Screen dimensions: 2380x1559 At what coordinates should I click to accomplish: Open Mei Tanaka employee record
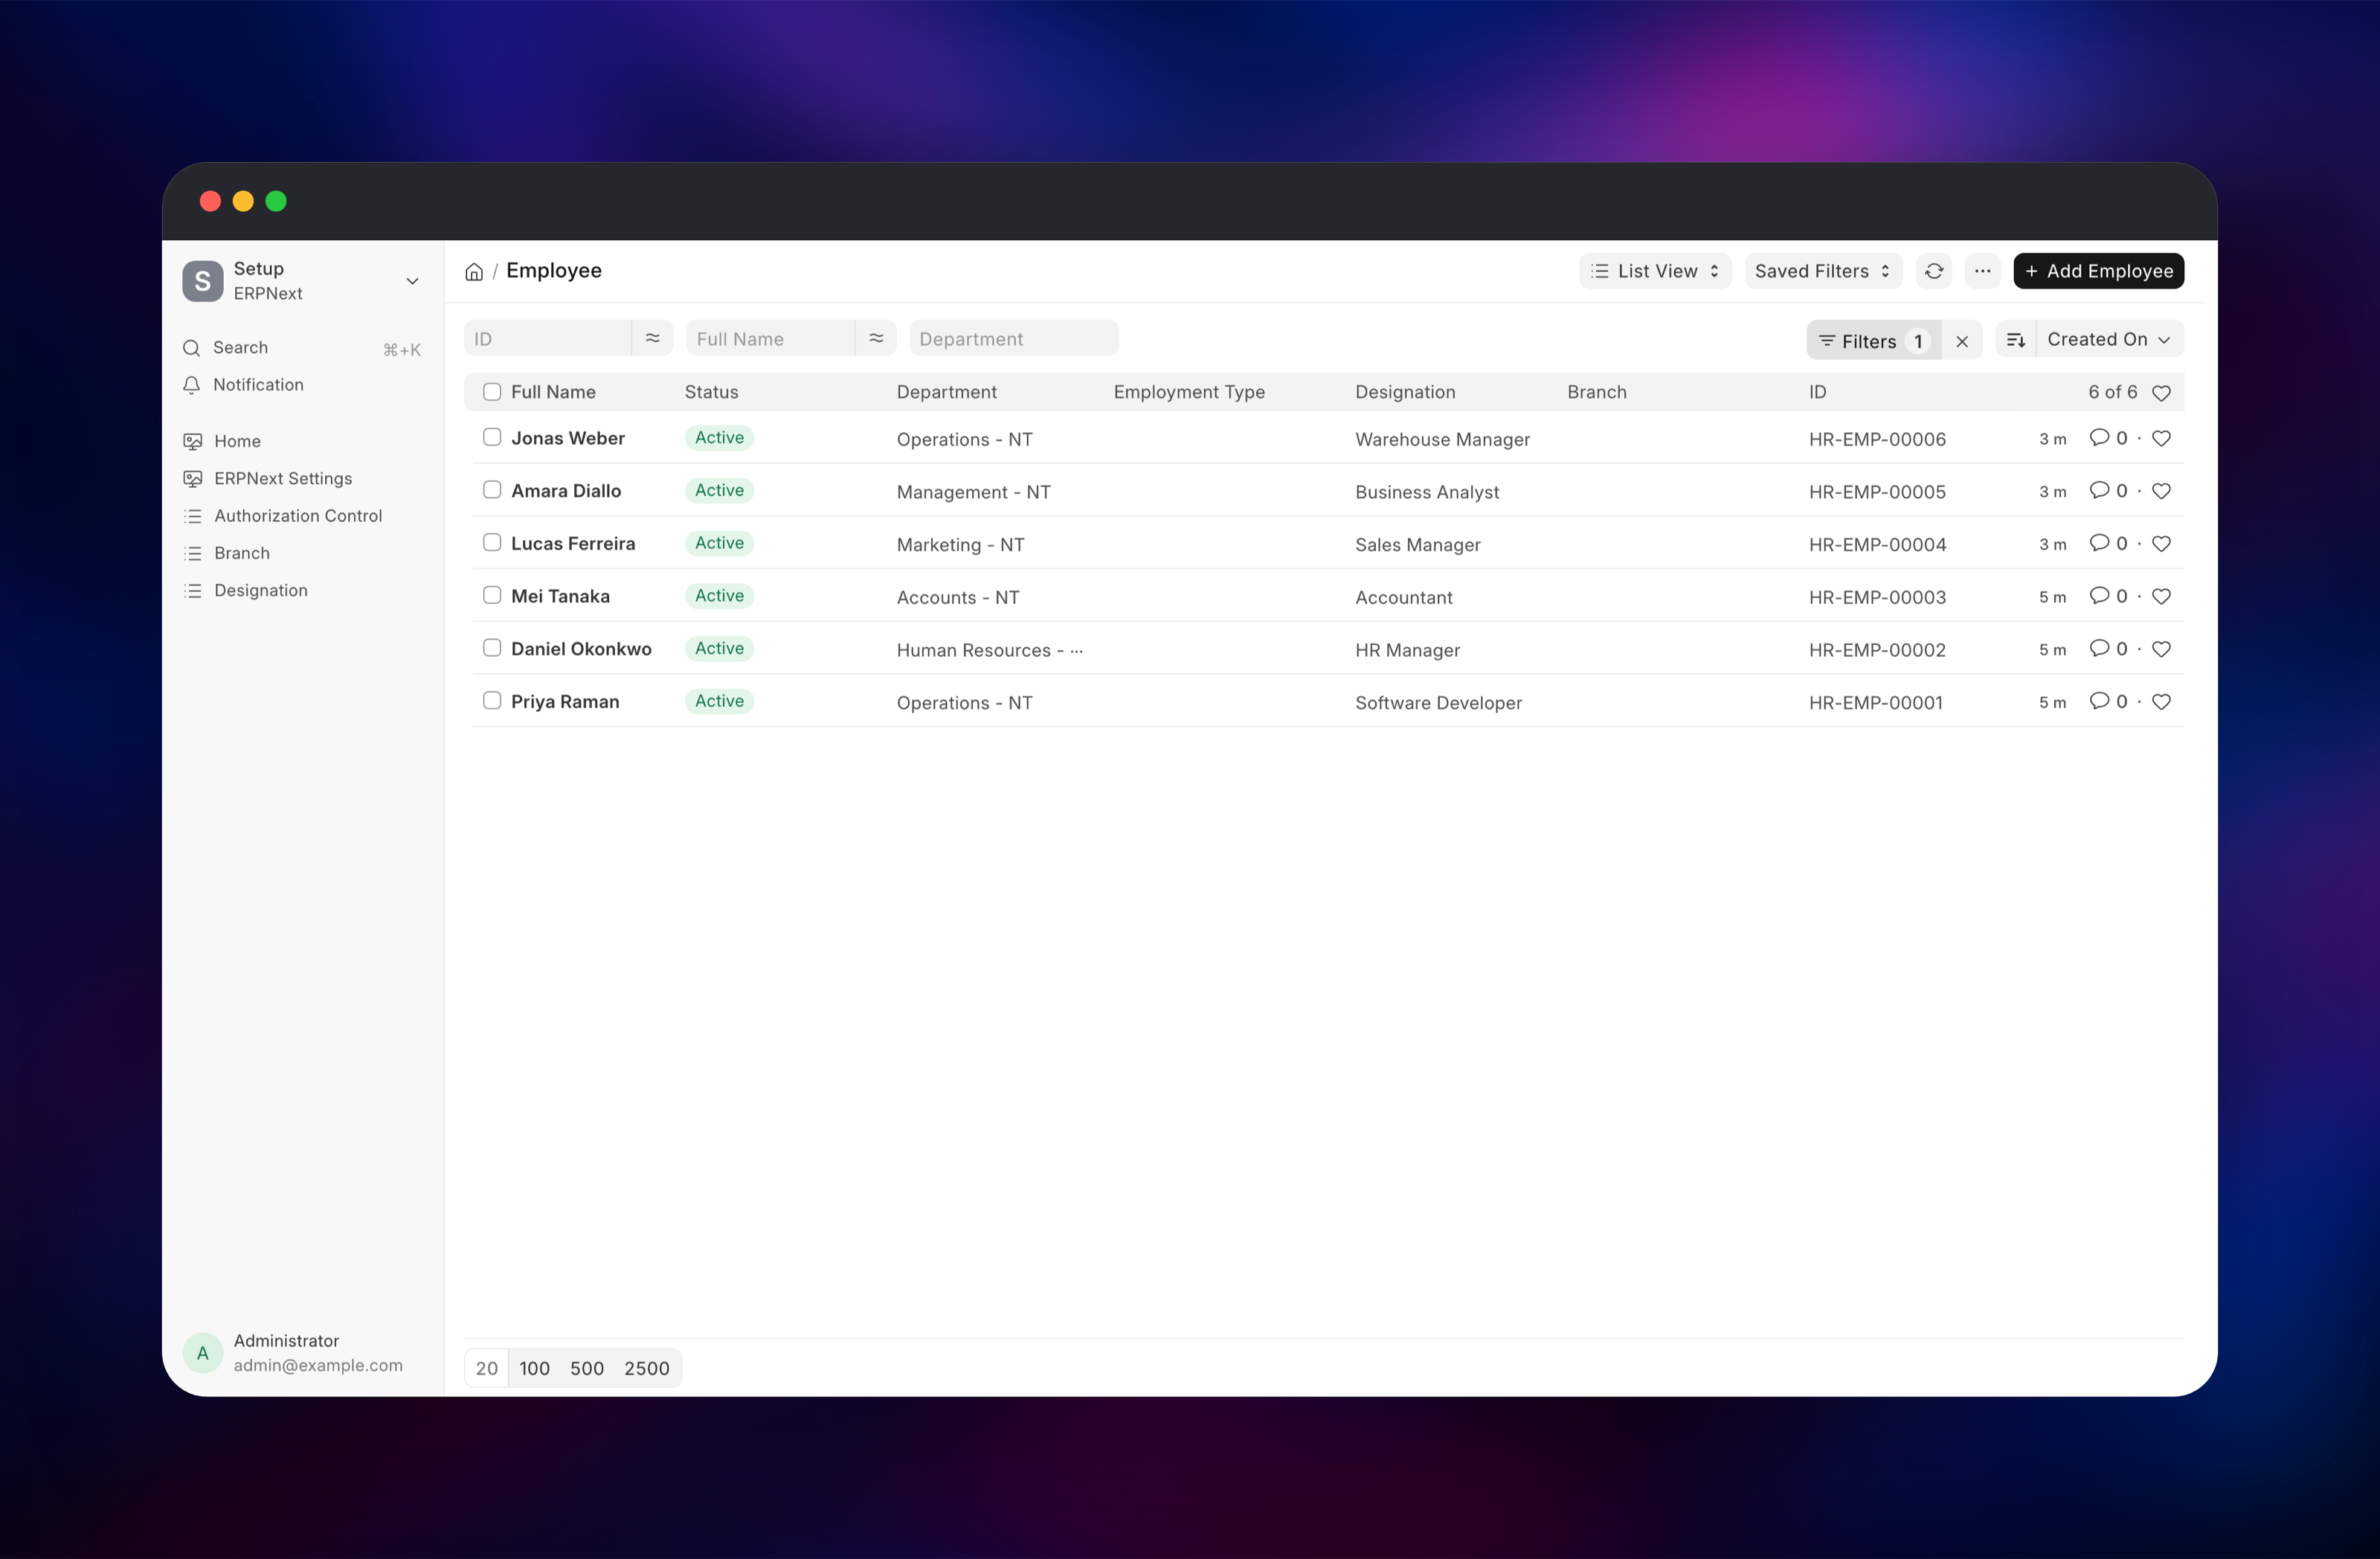coord(560,596)
